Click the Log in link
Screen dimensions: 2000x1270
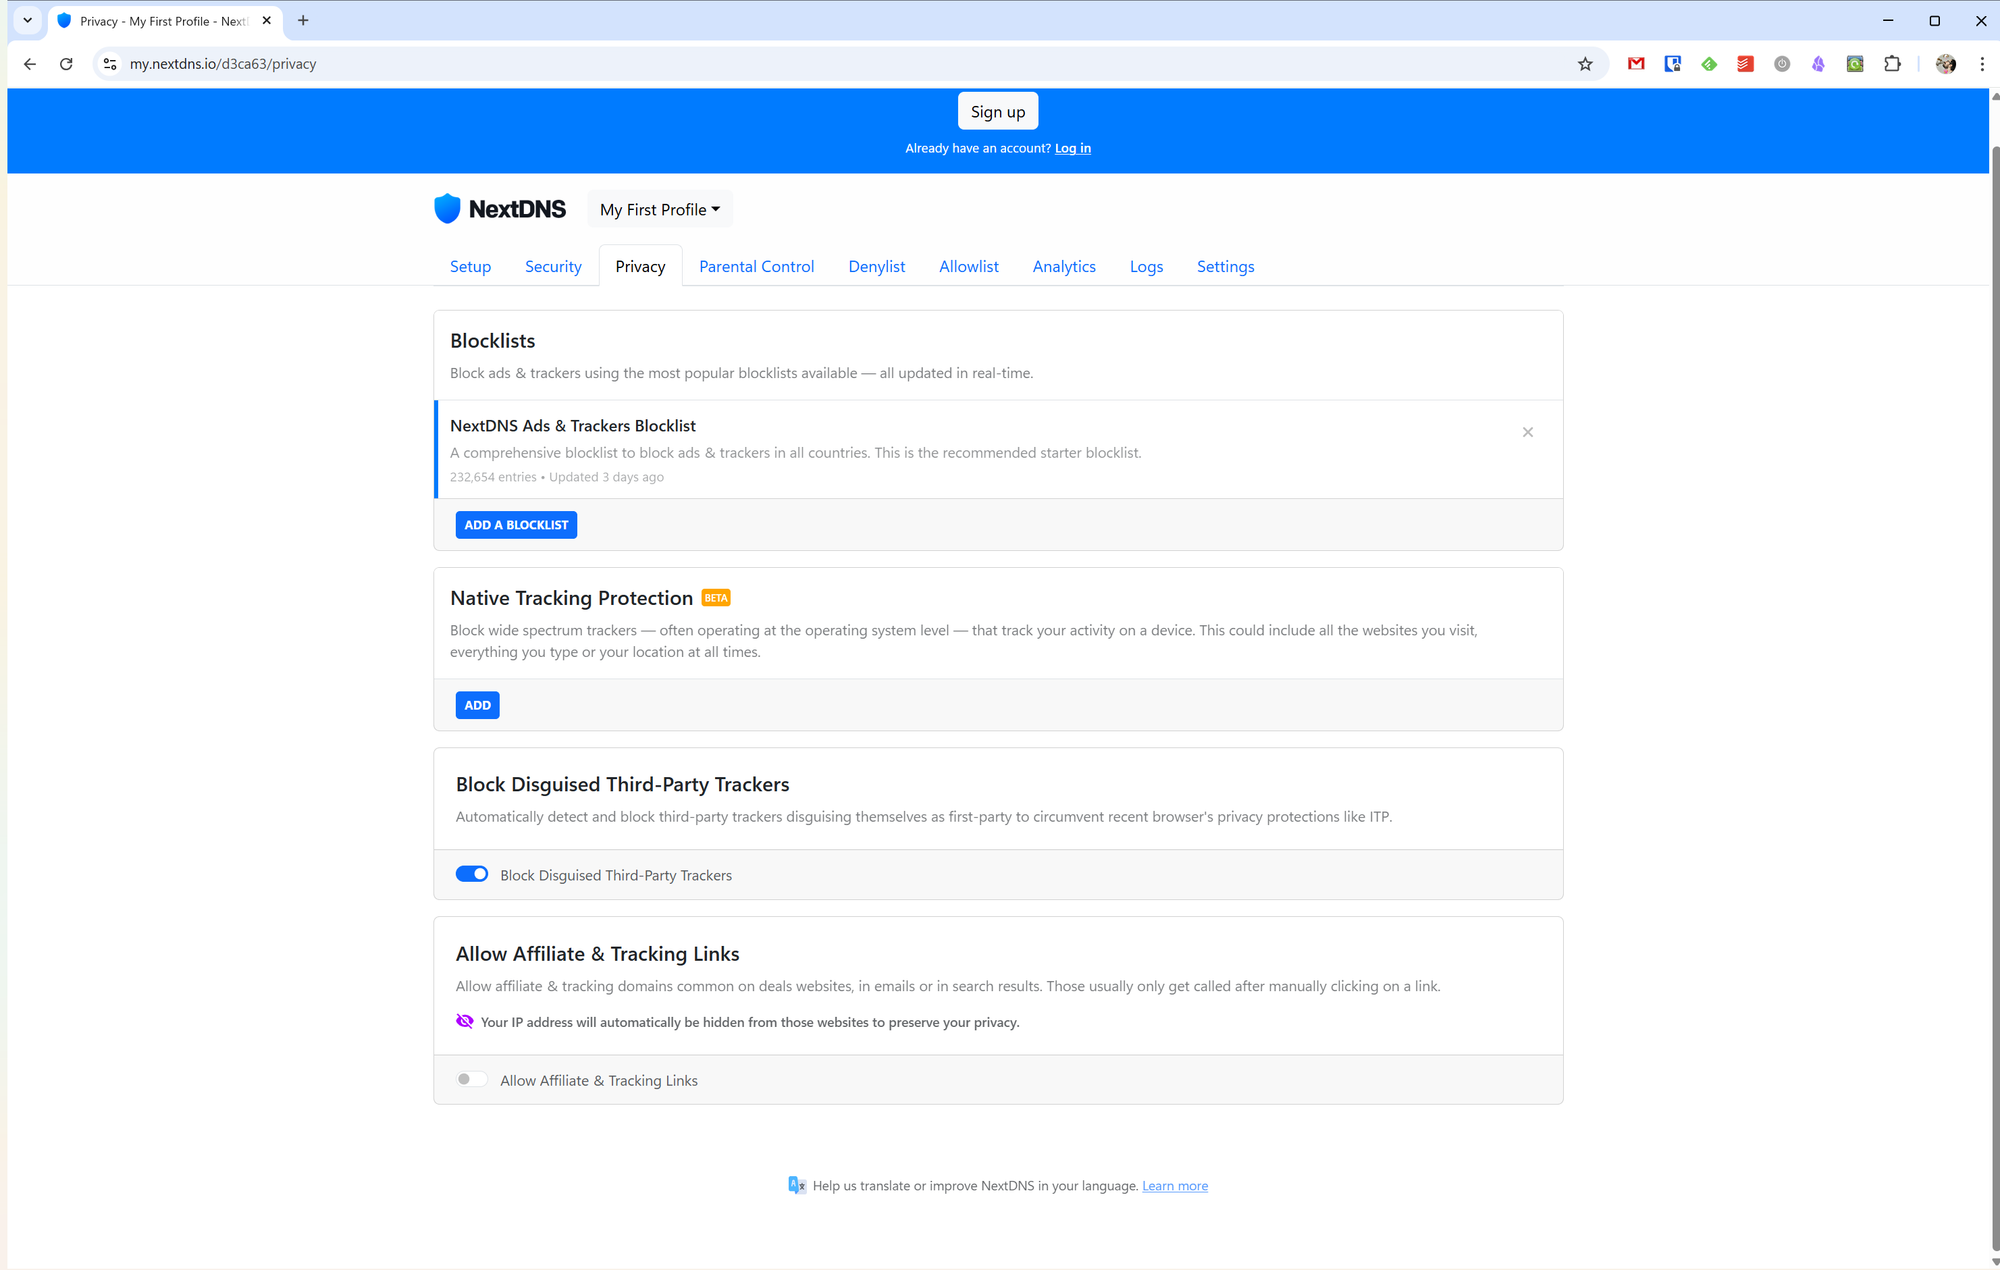1072,148
